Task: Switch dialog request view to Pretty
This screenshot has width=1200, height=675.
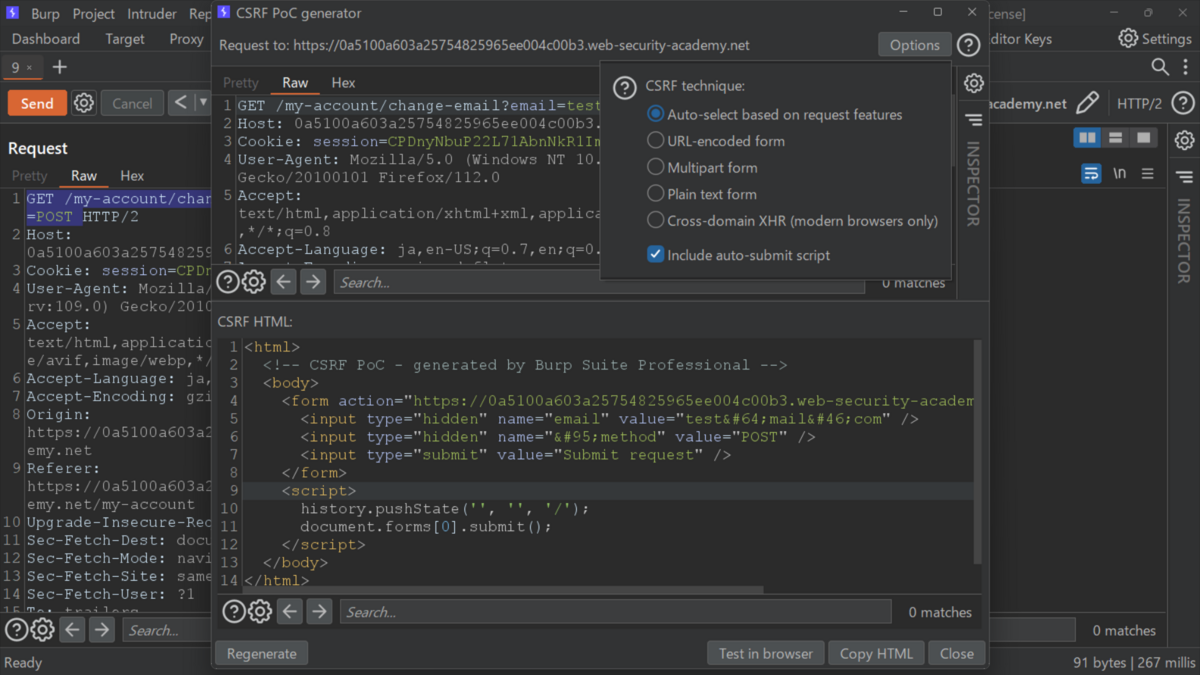Action: click(241, 82)
